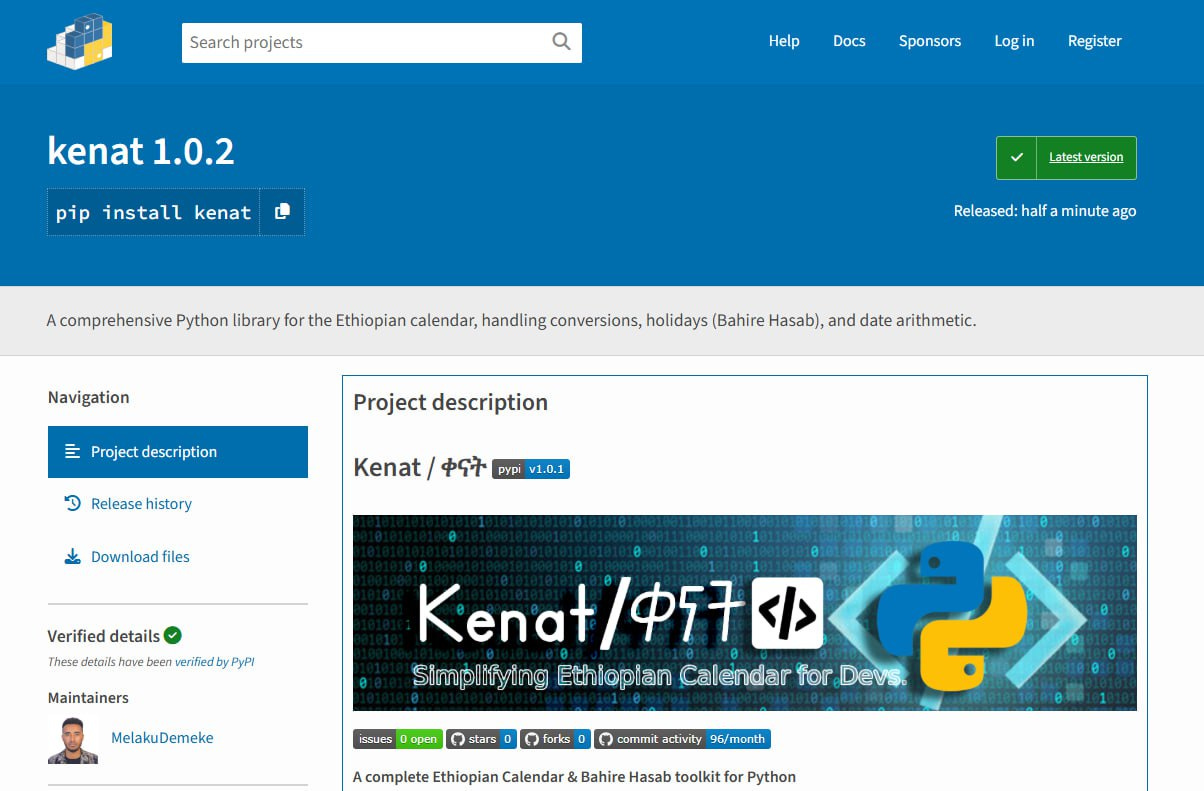Image resolution: width=1204 pixels, height=791 pixels.
Task: Copy pip install command icon
Action: 282,211
